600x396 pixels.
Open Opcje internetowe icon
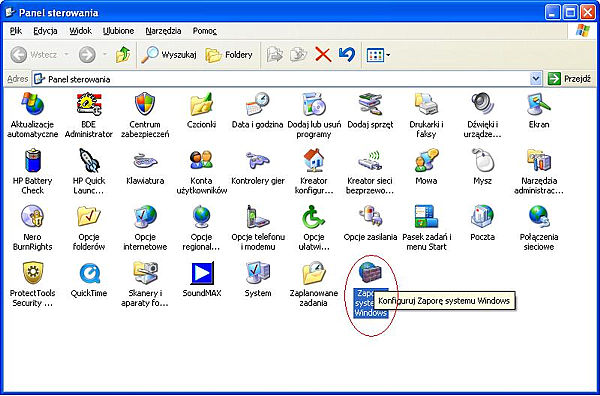pyautogui.click(x=145, y=217)
